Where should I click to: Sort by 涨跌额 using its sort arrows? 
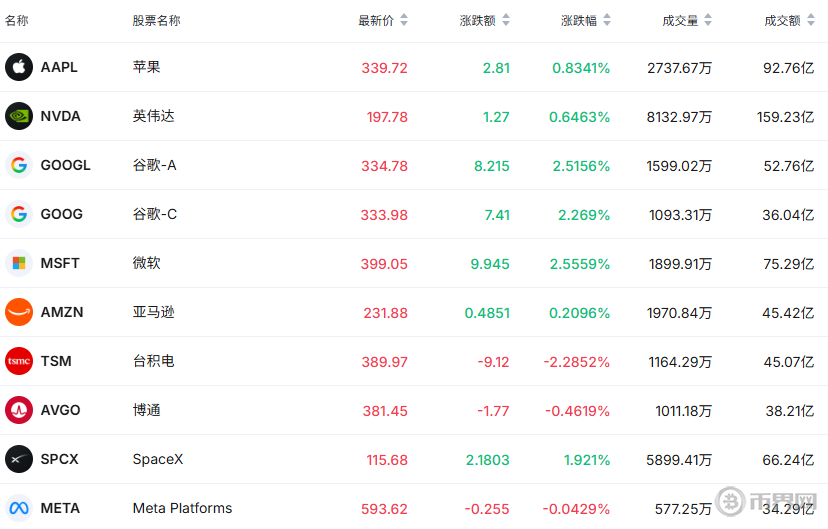click(506, 20)
